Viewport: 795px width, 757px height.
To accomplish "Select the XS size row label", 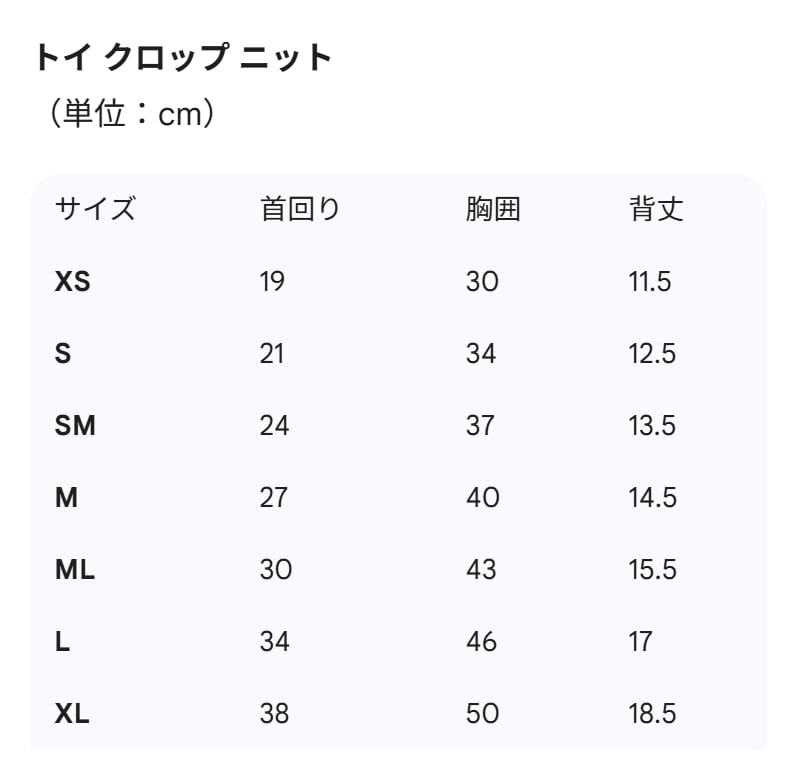I will [x=72, y=282].
